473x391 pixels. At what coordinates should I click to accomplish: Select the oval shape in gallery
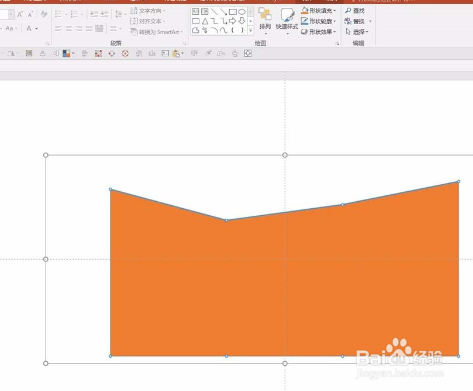[242, 12]
